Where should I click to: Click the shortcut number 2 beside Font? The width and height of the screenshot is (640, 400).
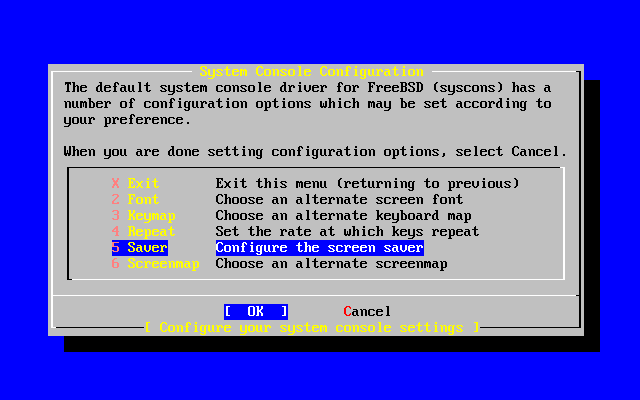point(116,199)
